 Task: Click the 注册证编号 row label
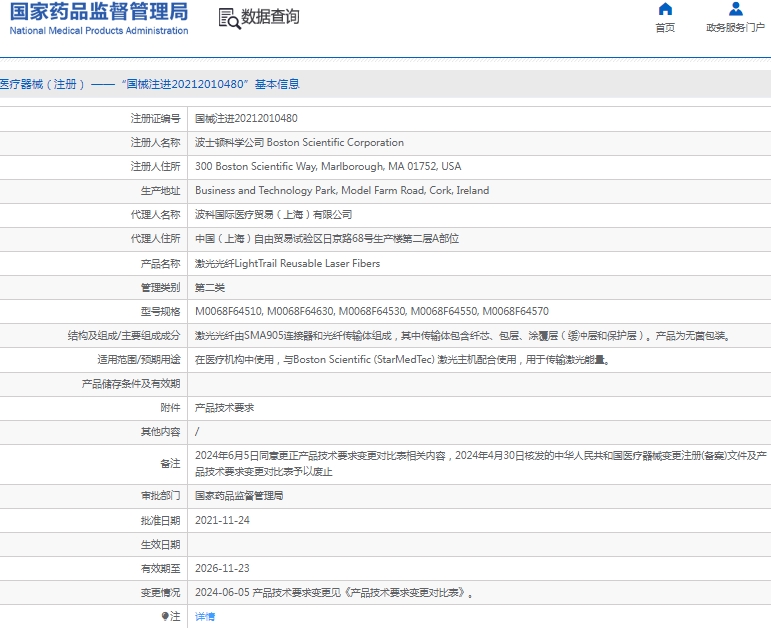[155, 119]
